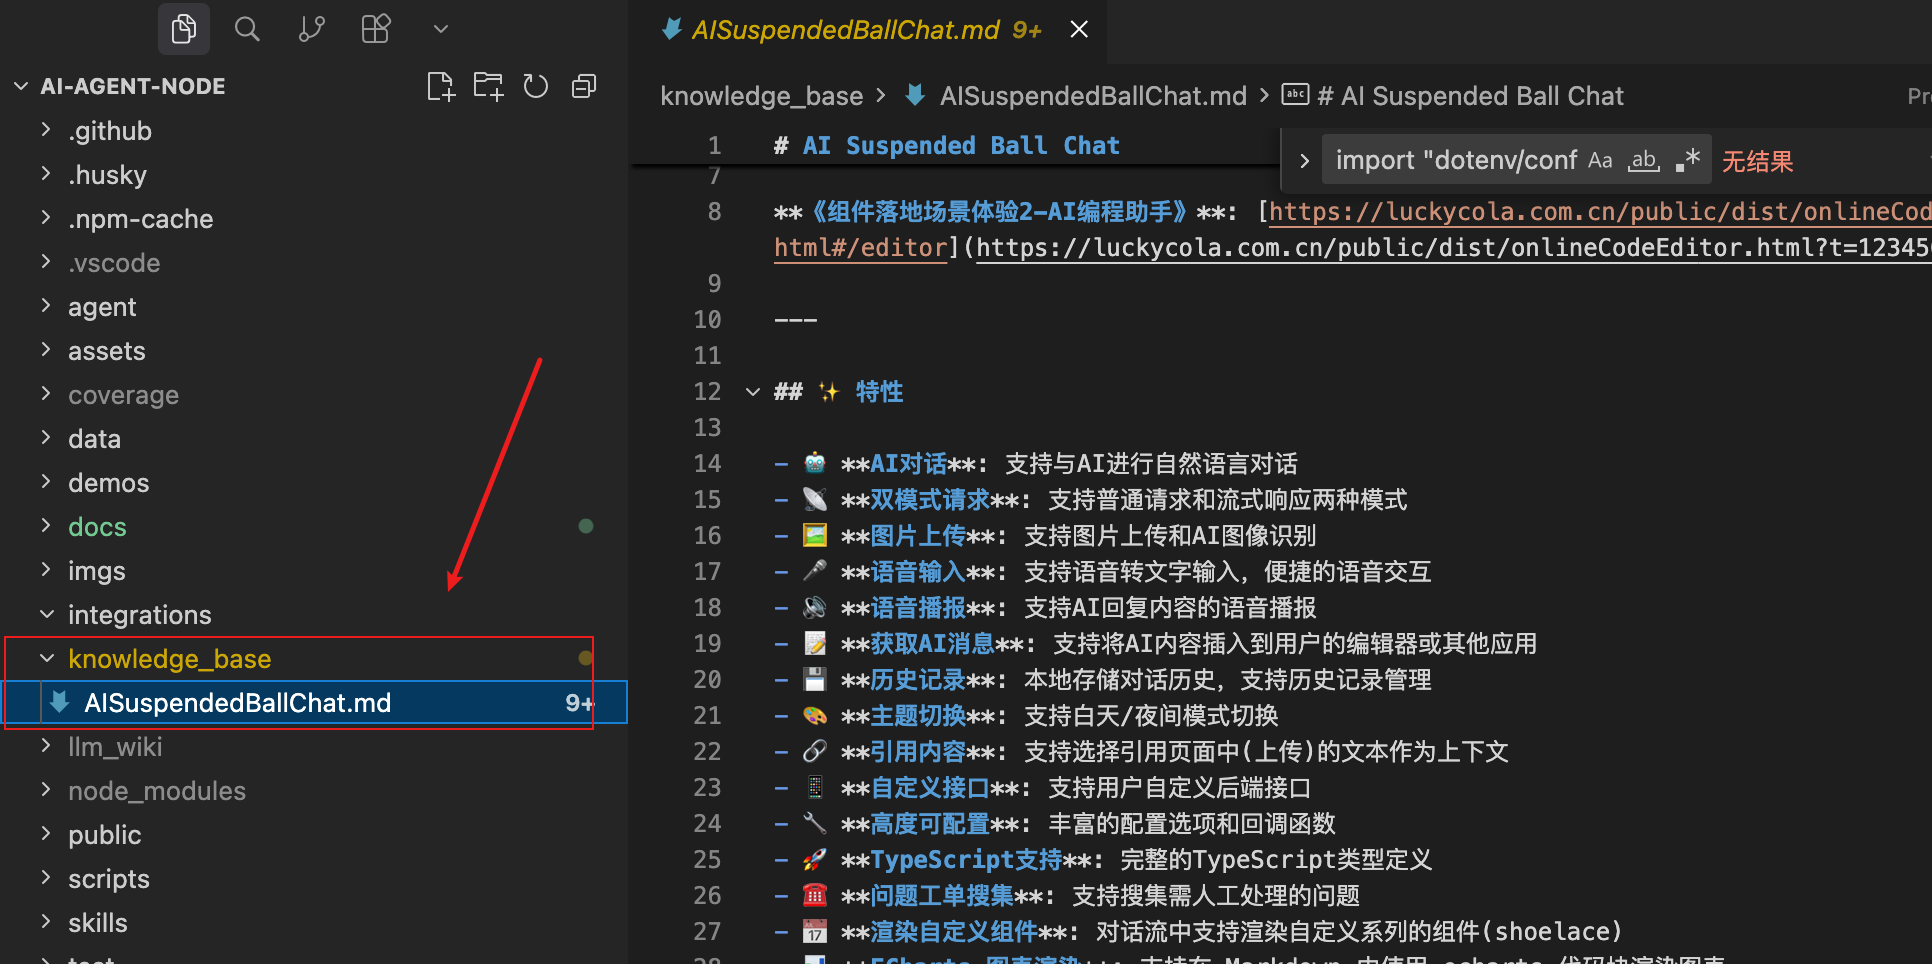Viewport: 1932px width, 964px height.
Task: Toggle Match Case in find
Action: pos(1601,161)
